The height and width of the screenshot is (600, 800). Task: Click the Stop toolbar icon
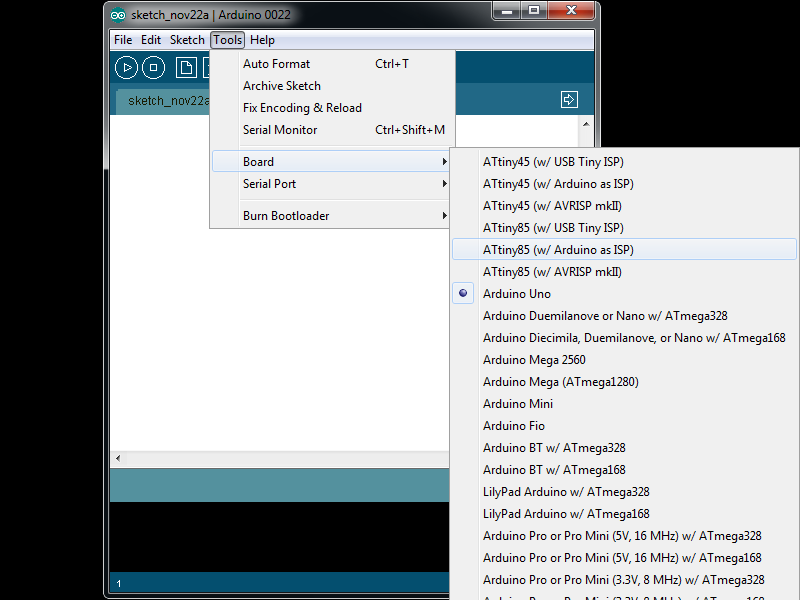(154, 68)
